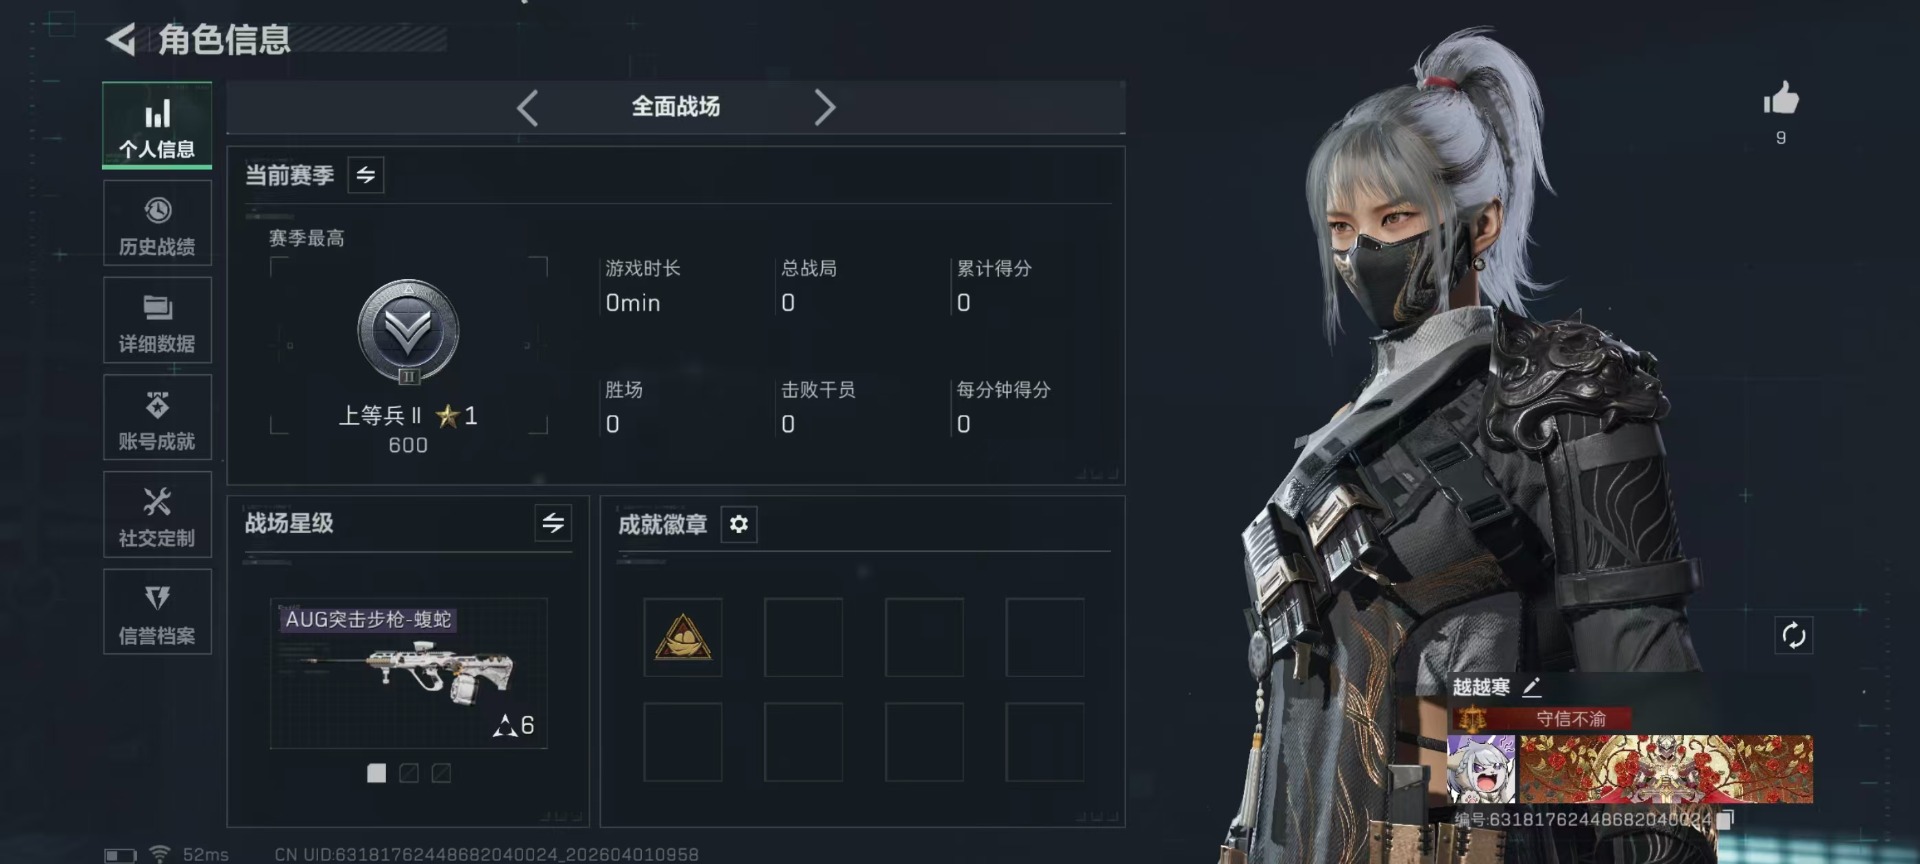Toggle season view beside 当前赛季
The image size is (1920, 864).
366,175
